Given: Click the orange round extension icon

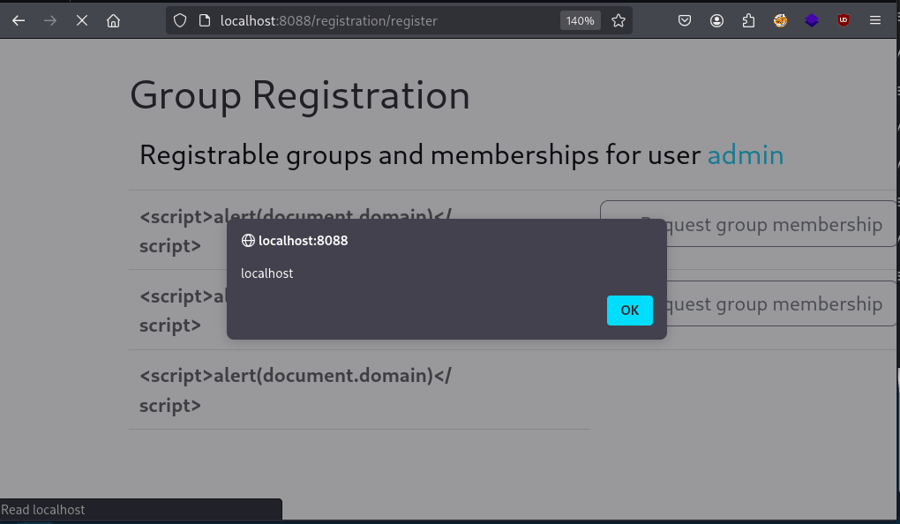Looking at the screenshot, I should (x=780, y=20).
